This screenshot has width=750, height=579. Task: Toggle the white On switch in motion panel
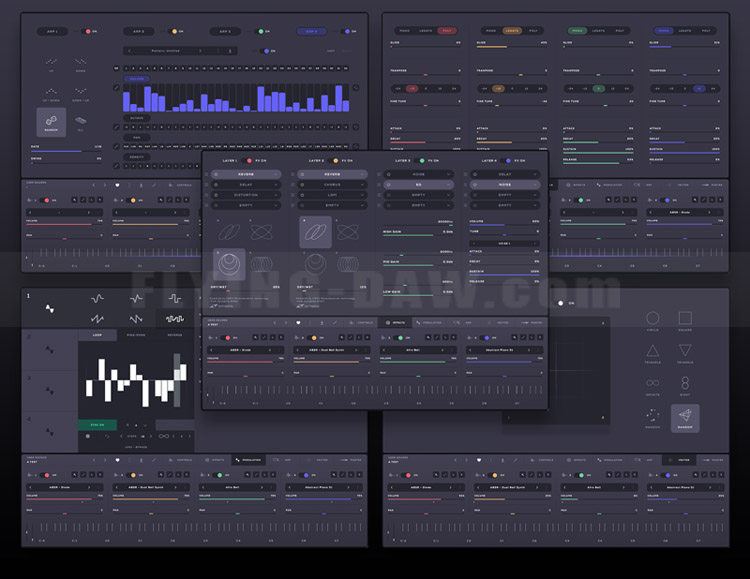click(561, 303)
